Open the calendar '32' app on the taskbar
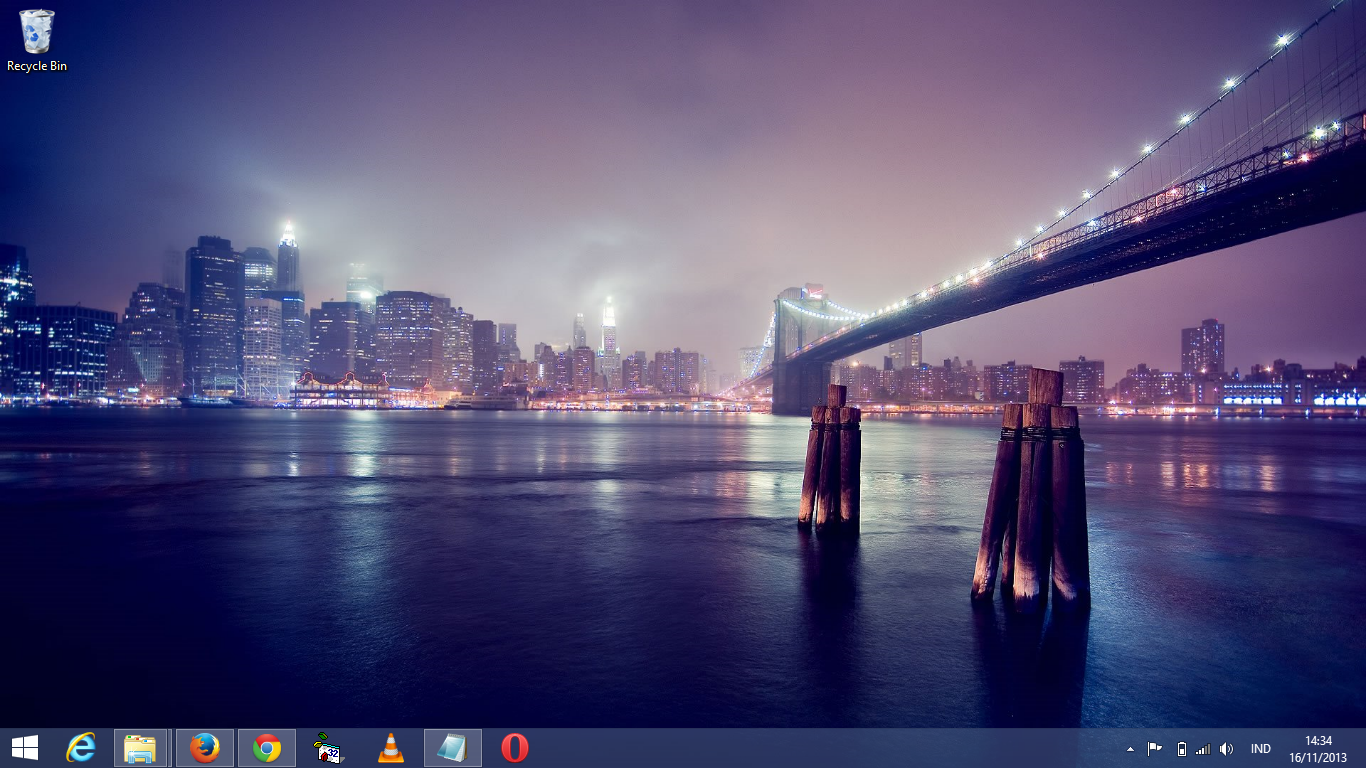The width and height of the screenshot is (1366, 768). coord(327,747)
